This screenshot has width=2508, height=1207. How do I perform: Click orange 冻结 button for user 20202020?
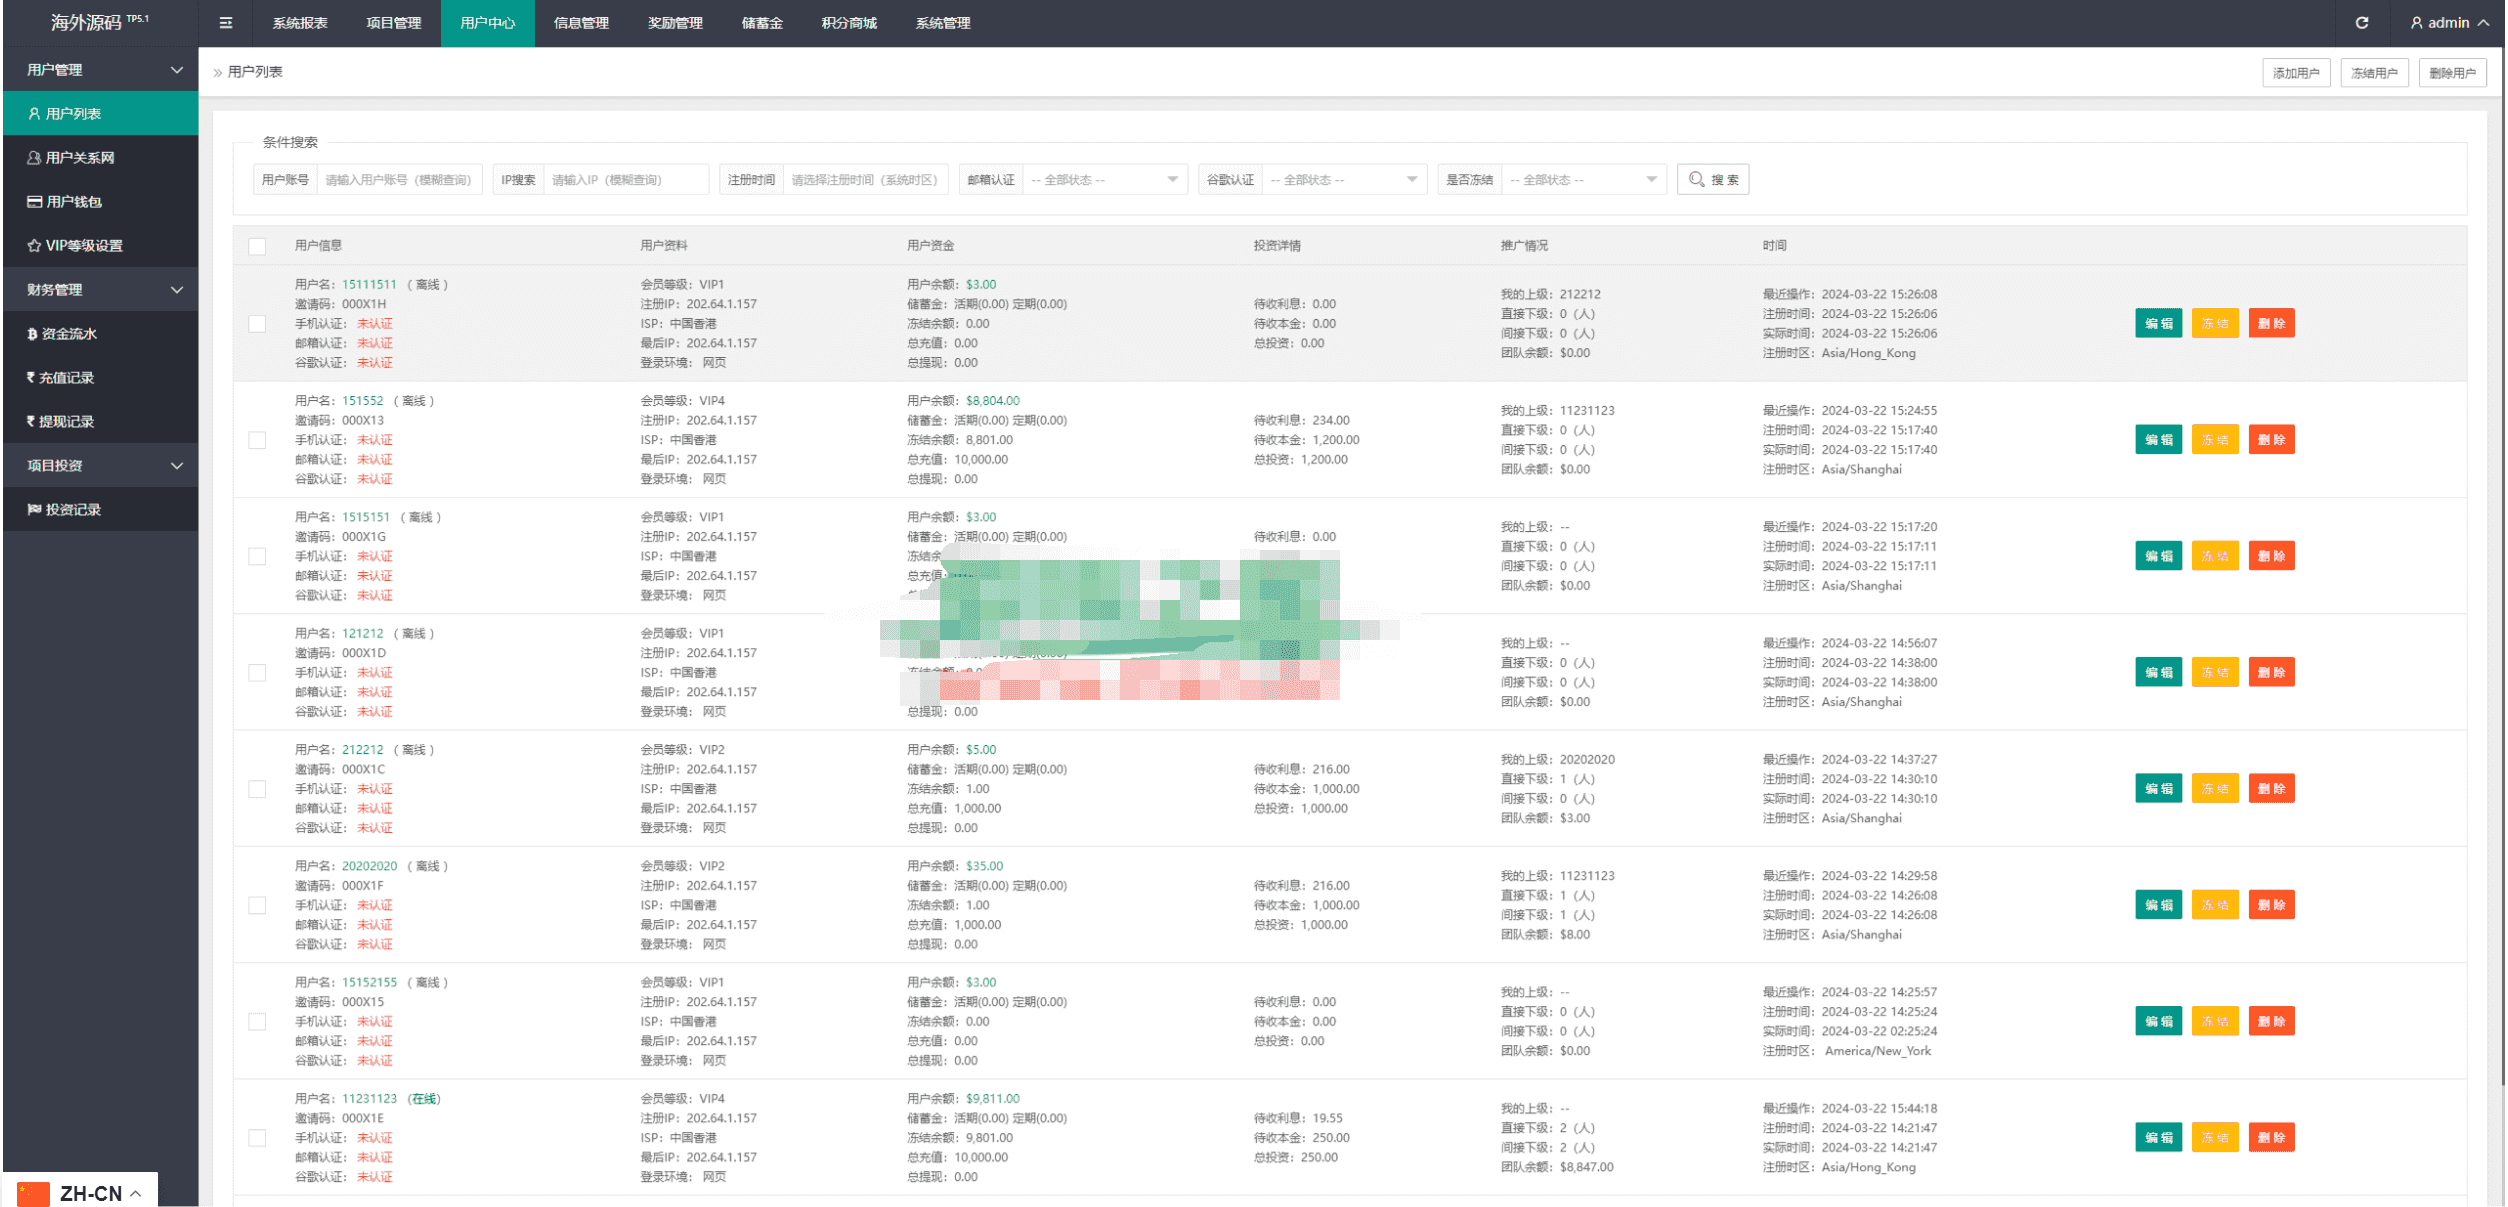pos(2214,905)
